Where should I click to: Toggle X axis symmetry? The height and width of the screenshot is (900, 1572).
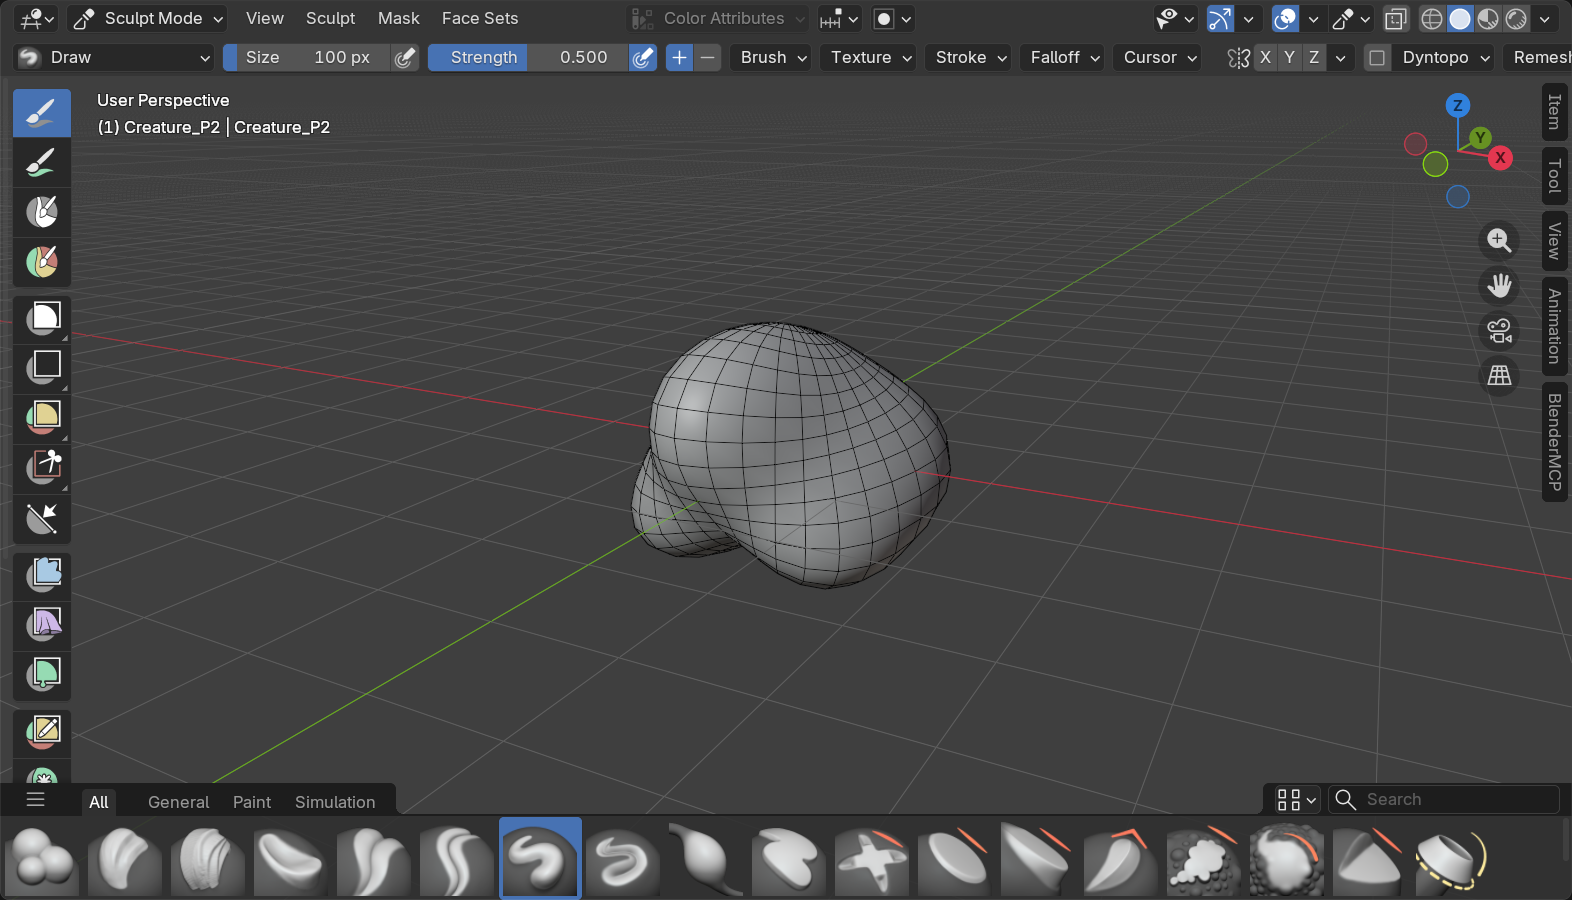[1265, 58]
